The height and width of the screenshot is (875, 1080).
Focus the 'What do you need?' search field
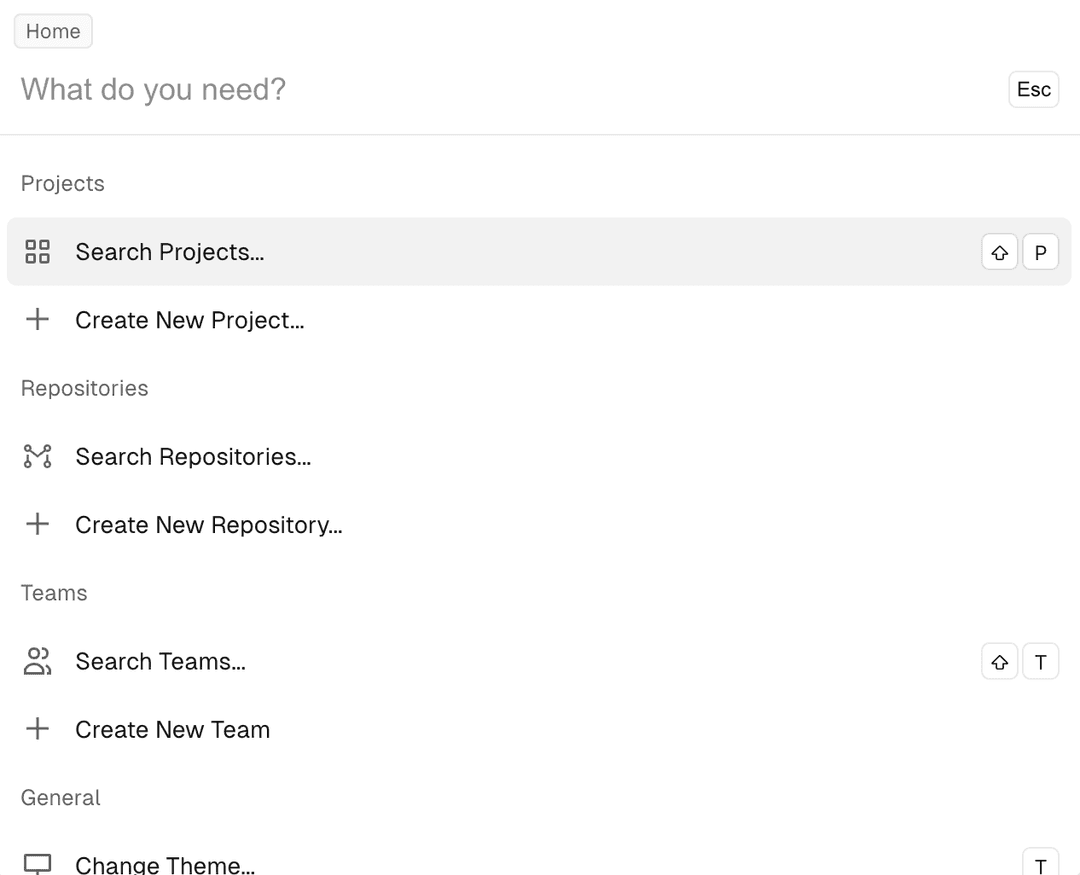click(x=500, y=89)
